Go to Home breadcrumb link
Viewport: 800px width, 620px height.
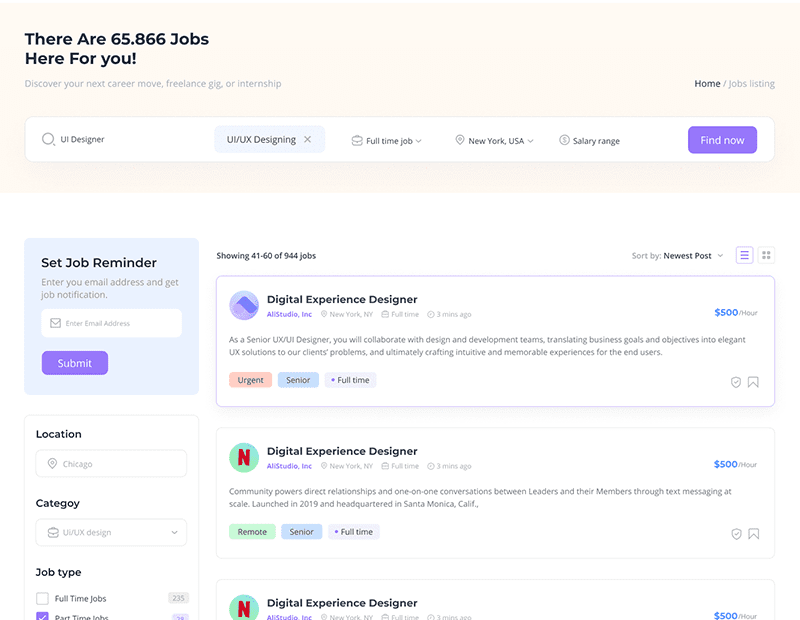click(x=707, y=84)
